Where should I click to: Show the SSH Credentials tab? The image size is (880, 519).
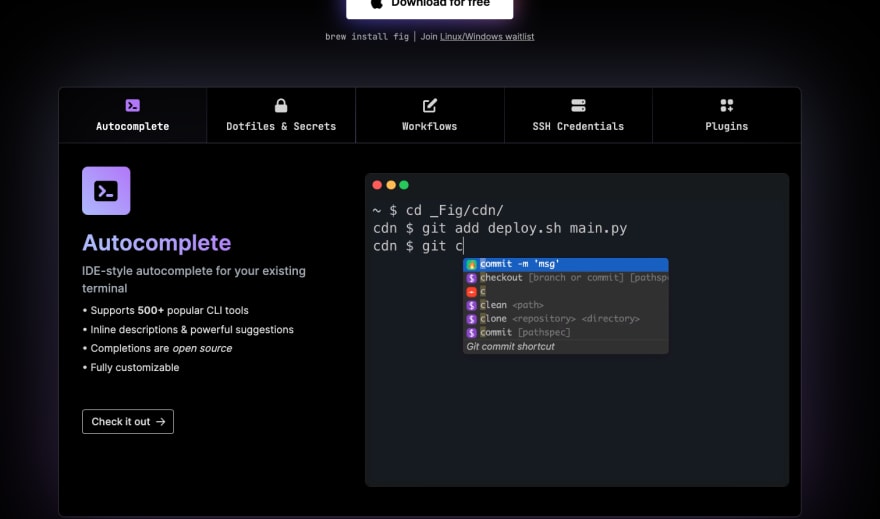[x=578, y=115]
